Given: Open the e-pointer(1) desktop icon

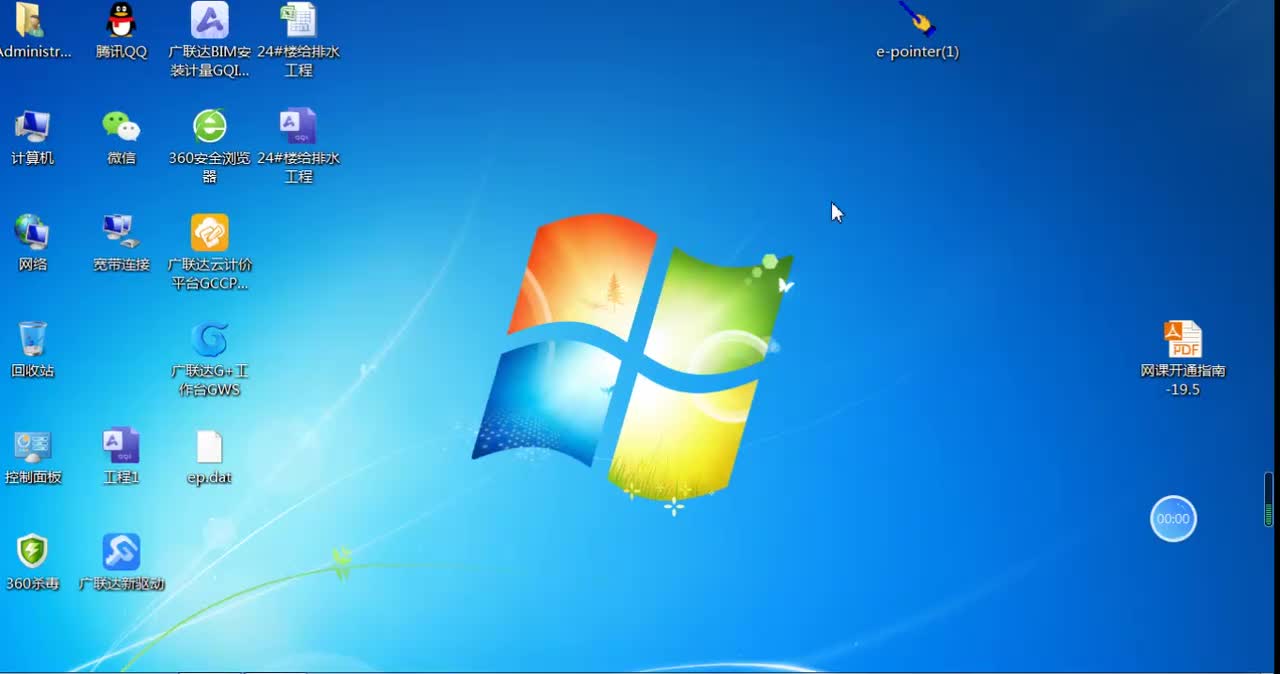Looking at the screenshot, I should 916,19.
